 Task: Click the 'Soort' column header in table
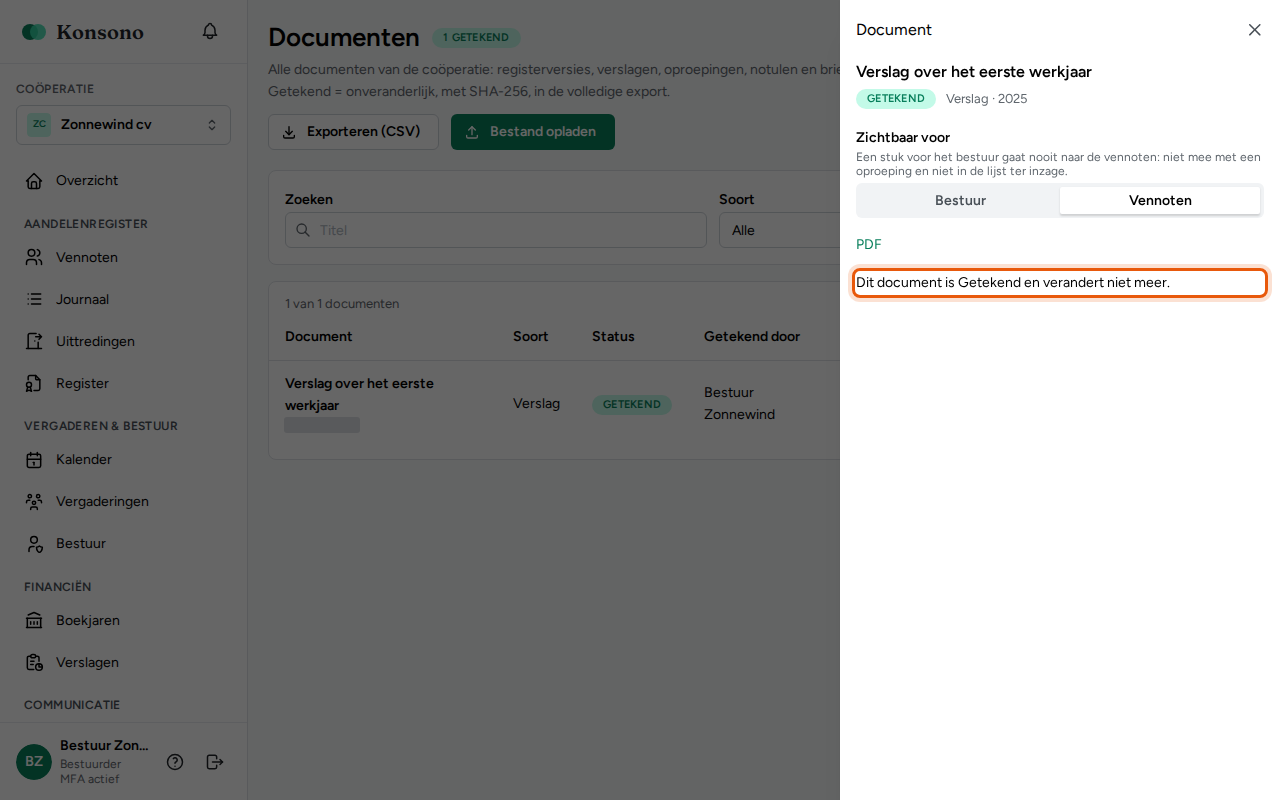(531, 337)
